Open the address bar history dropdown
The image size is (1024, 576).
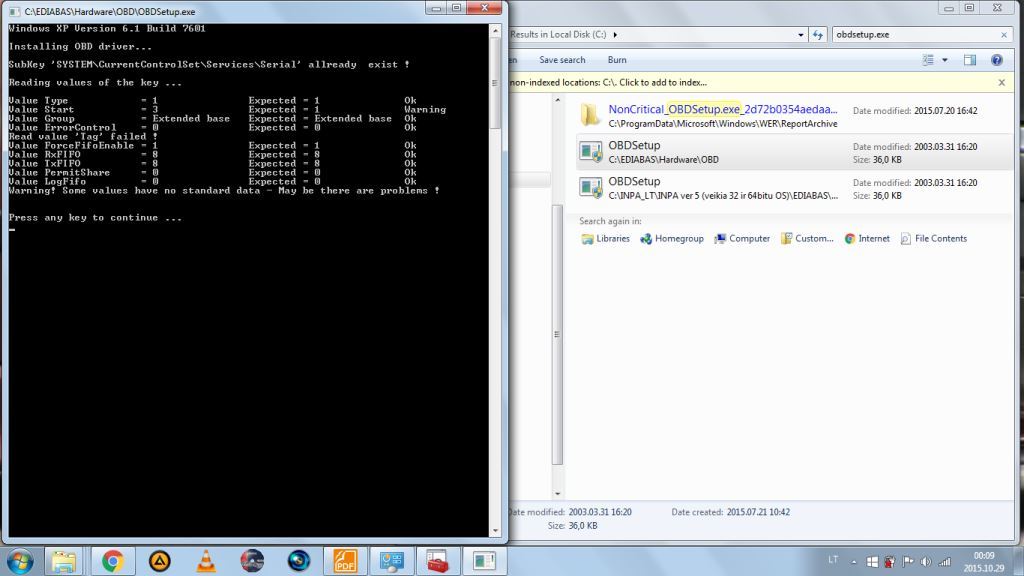pos(802,34)
